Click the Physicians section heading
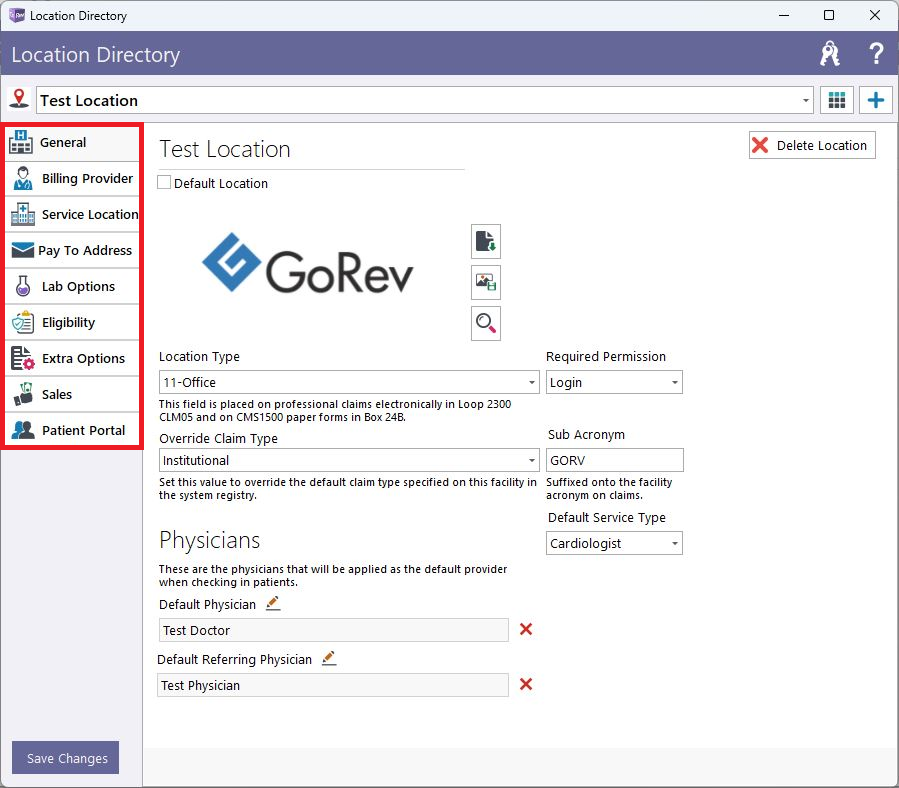 209,540
